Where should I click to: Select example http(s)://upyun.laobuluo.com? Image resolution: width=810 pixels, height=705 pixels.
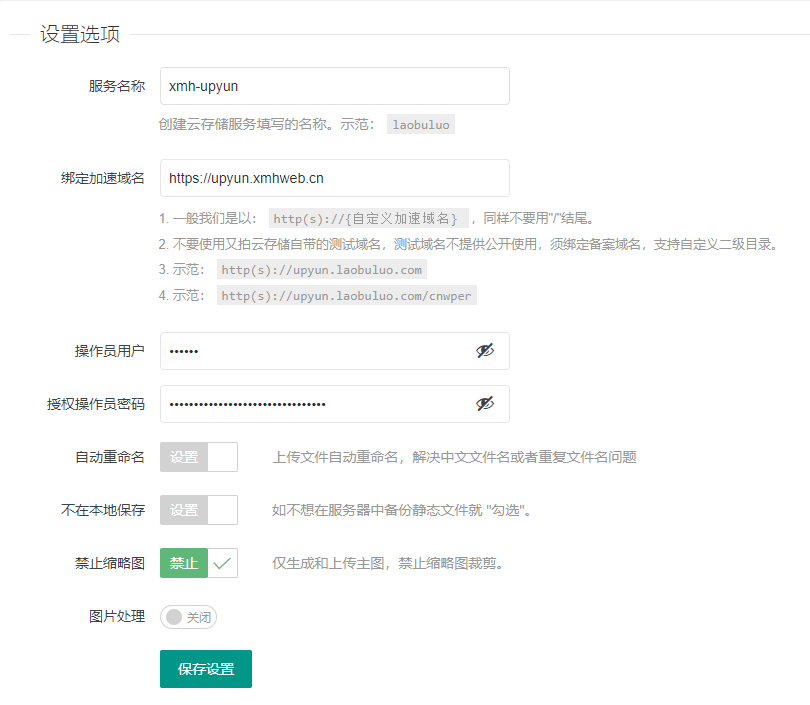321,270
